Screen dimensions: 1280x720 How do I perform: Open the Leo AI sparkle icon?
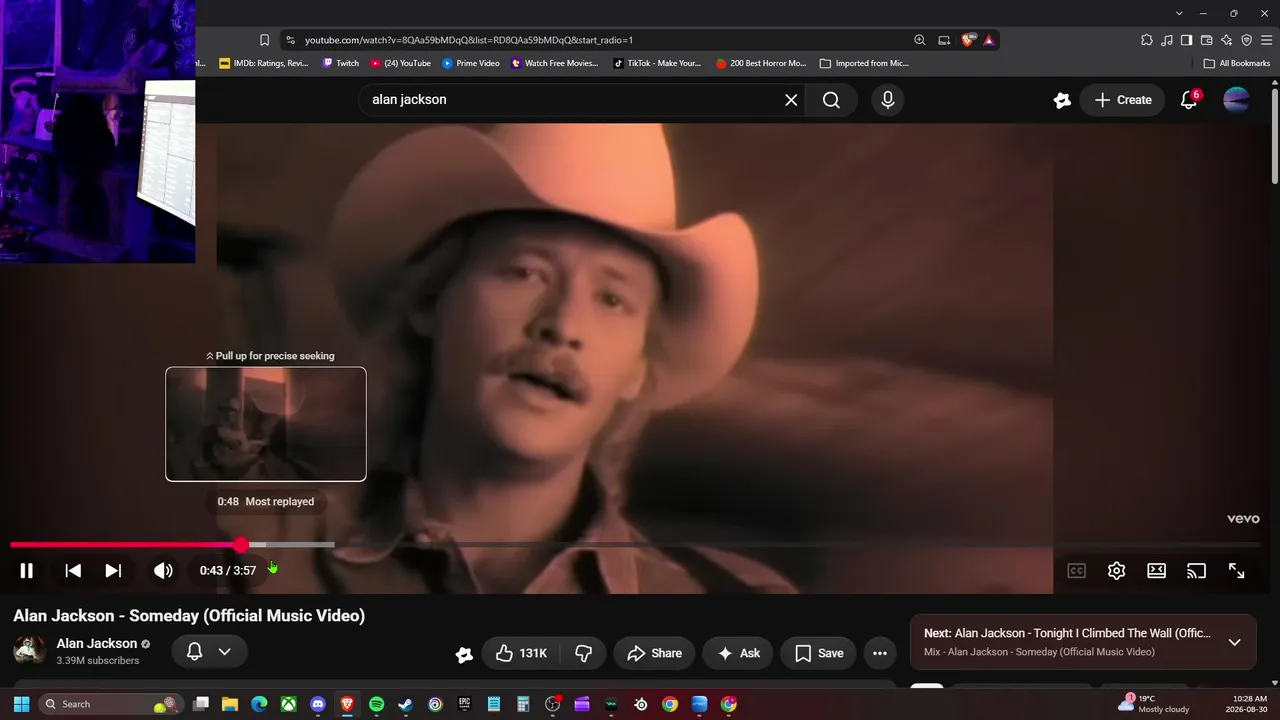(1227, 40)
